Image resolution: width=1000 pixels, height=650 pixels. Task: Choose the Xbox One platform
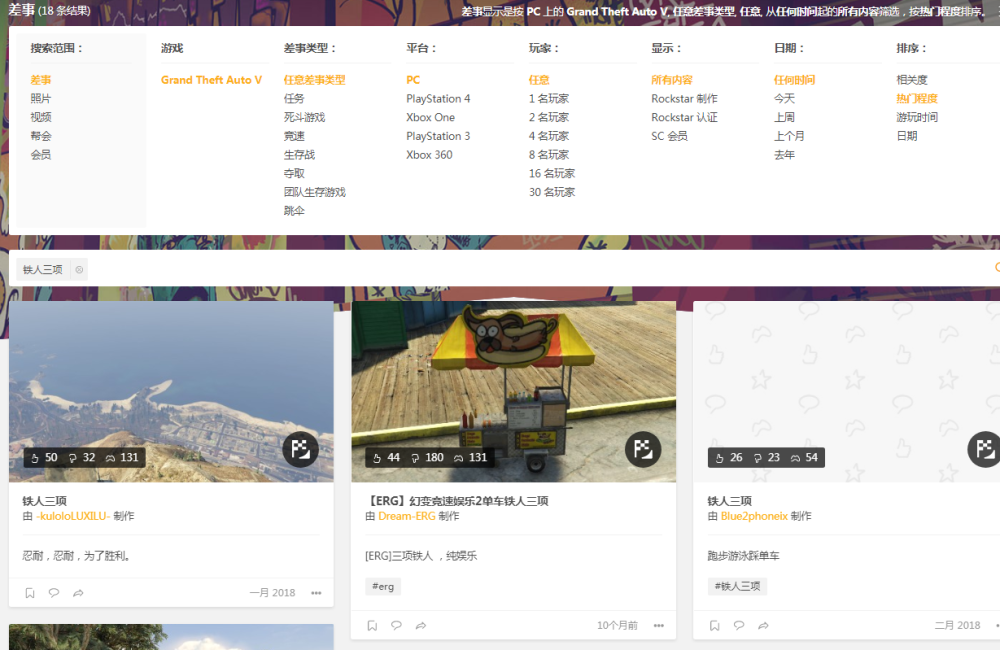click(x=430, y=117)
